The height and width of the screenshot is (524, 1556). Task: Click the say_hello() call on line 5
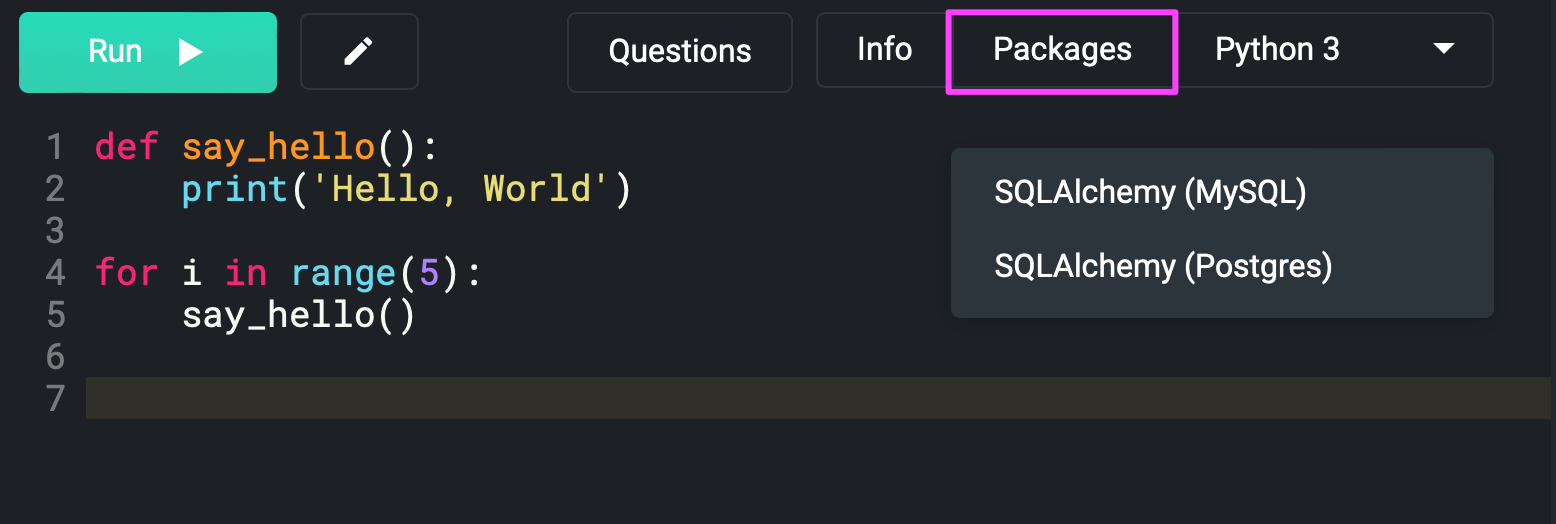[x=298, y=316]
